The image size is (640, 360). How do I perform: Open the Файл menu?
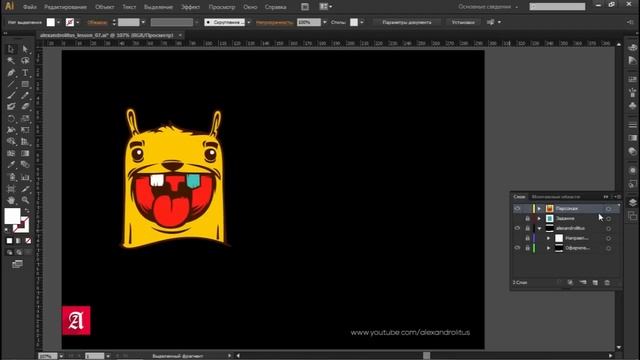(30, 7)
